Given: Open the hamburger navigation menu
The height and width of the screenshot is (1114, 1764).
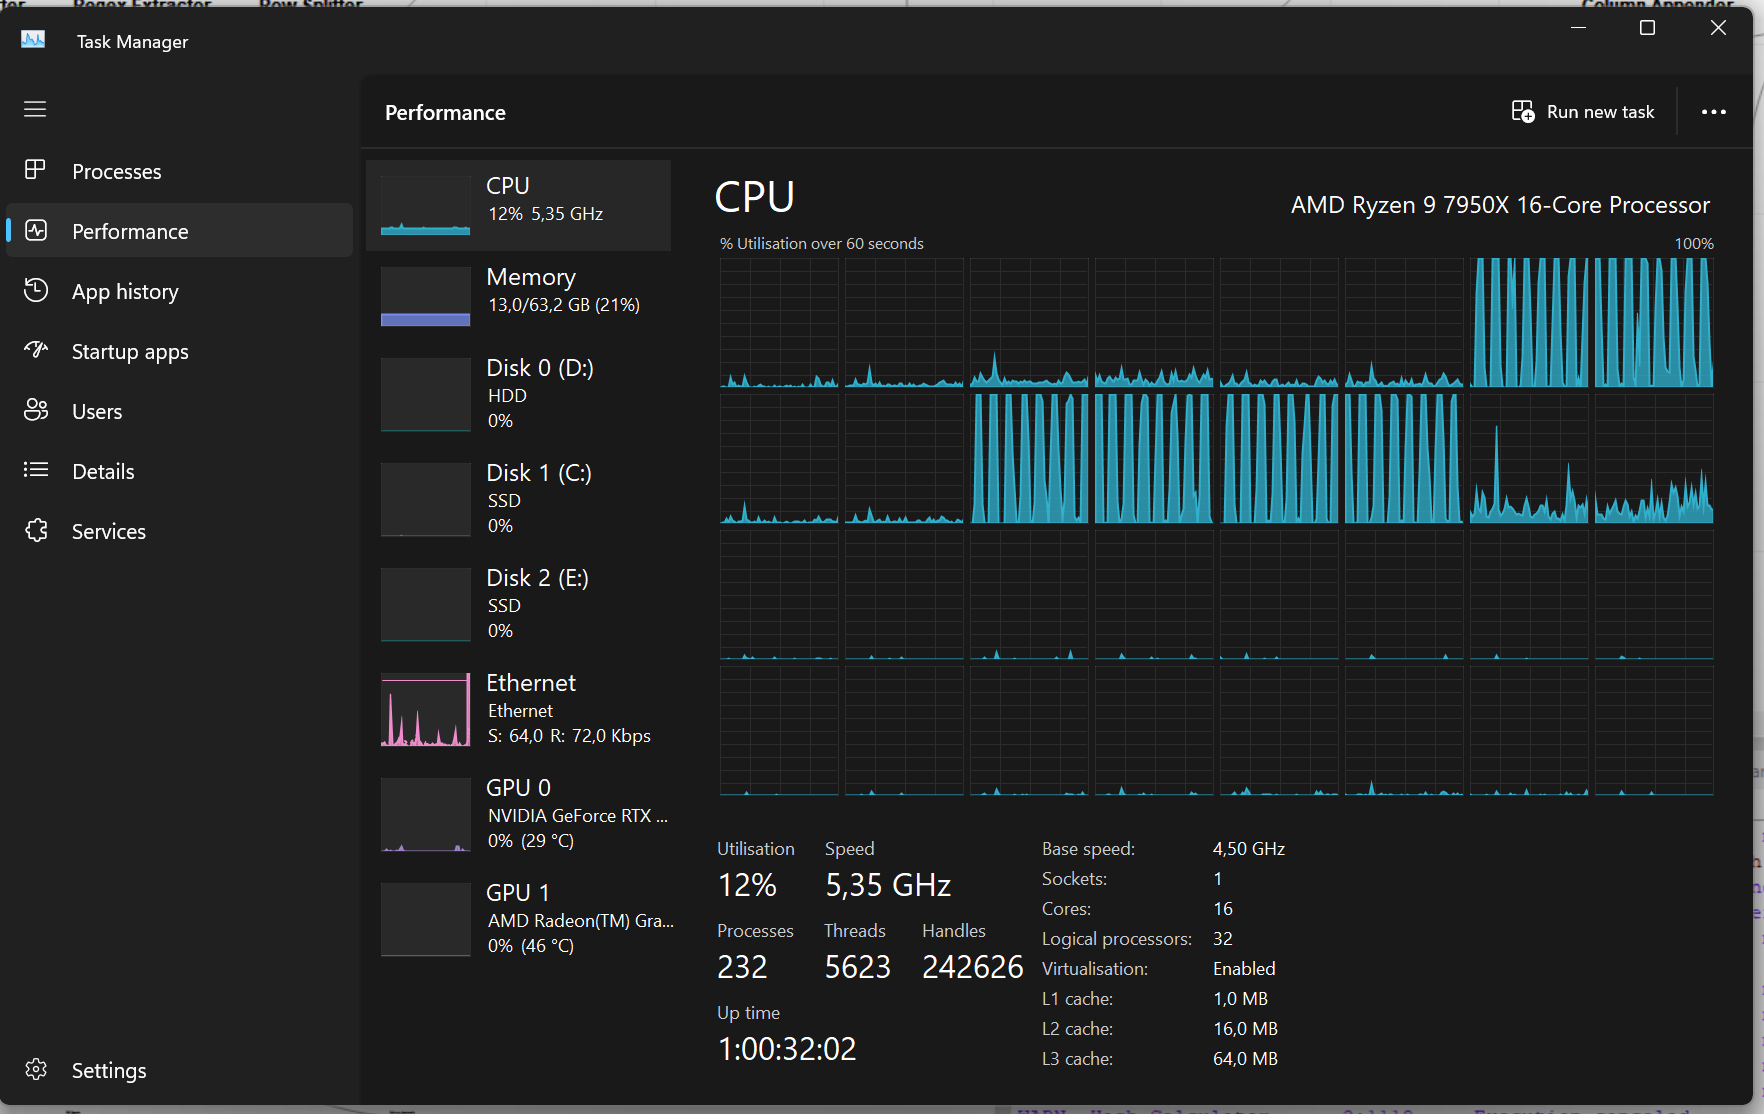Looking at the screenshot, I should tap(35, 109).
